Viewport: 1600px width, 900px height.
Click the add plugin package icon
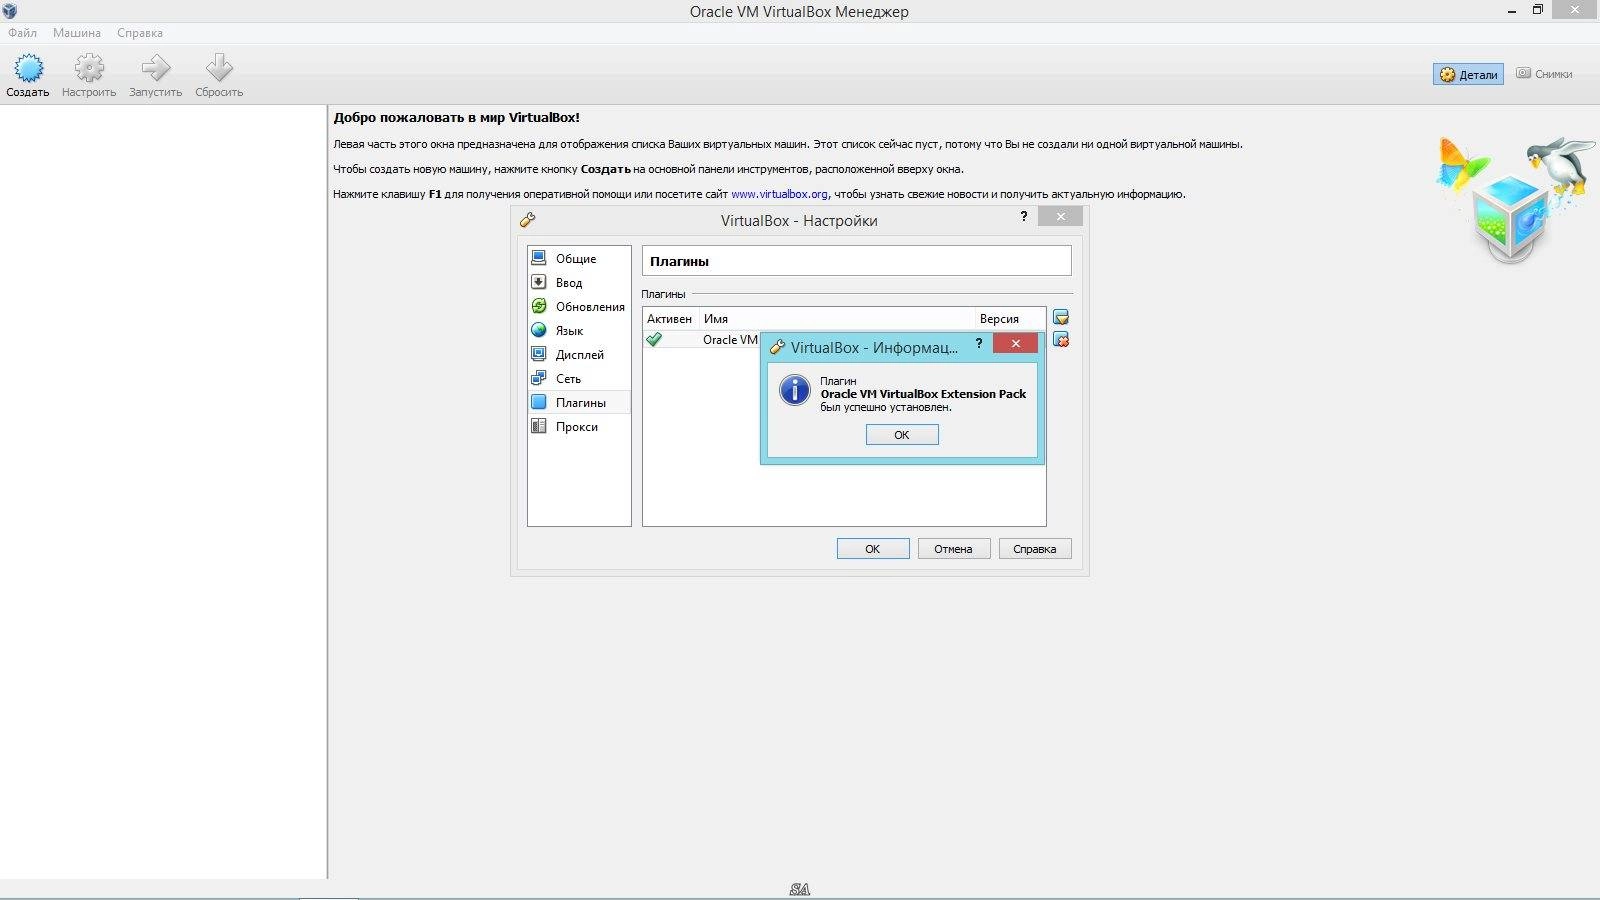[x=1061, y=317]
